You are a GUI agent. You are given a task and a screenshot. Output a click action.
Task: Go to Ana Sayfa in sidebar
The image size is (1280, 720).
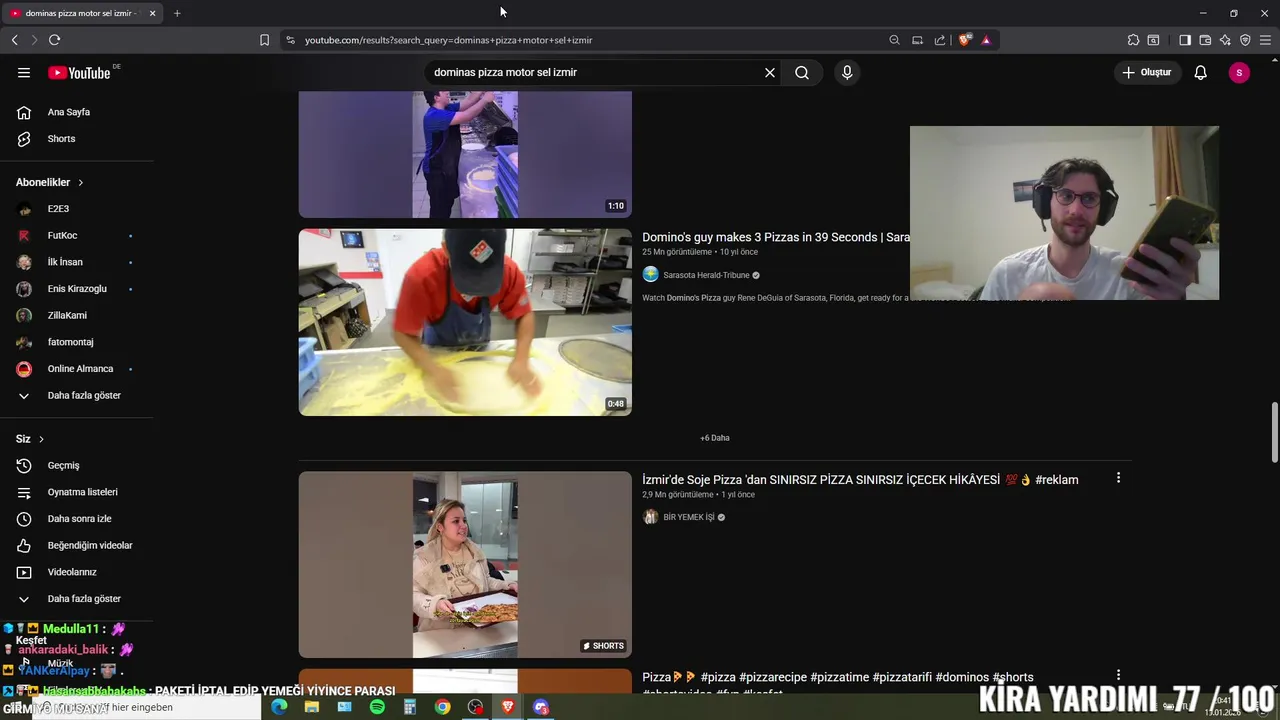pyautogui.click(x=69, y=112)
